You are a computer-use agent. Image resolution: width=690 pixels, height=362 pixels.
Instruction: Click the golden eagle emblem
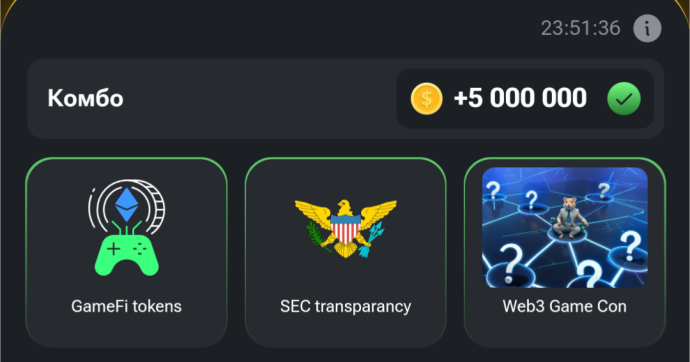[345, 228]
